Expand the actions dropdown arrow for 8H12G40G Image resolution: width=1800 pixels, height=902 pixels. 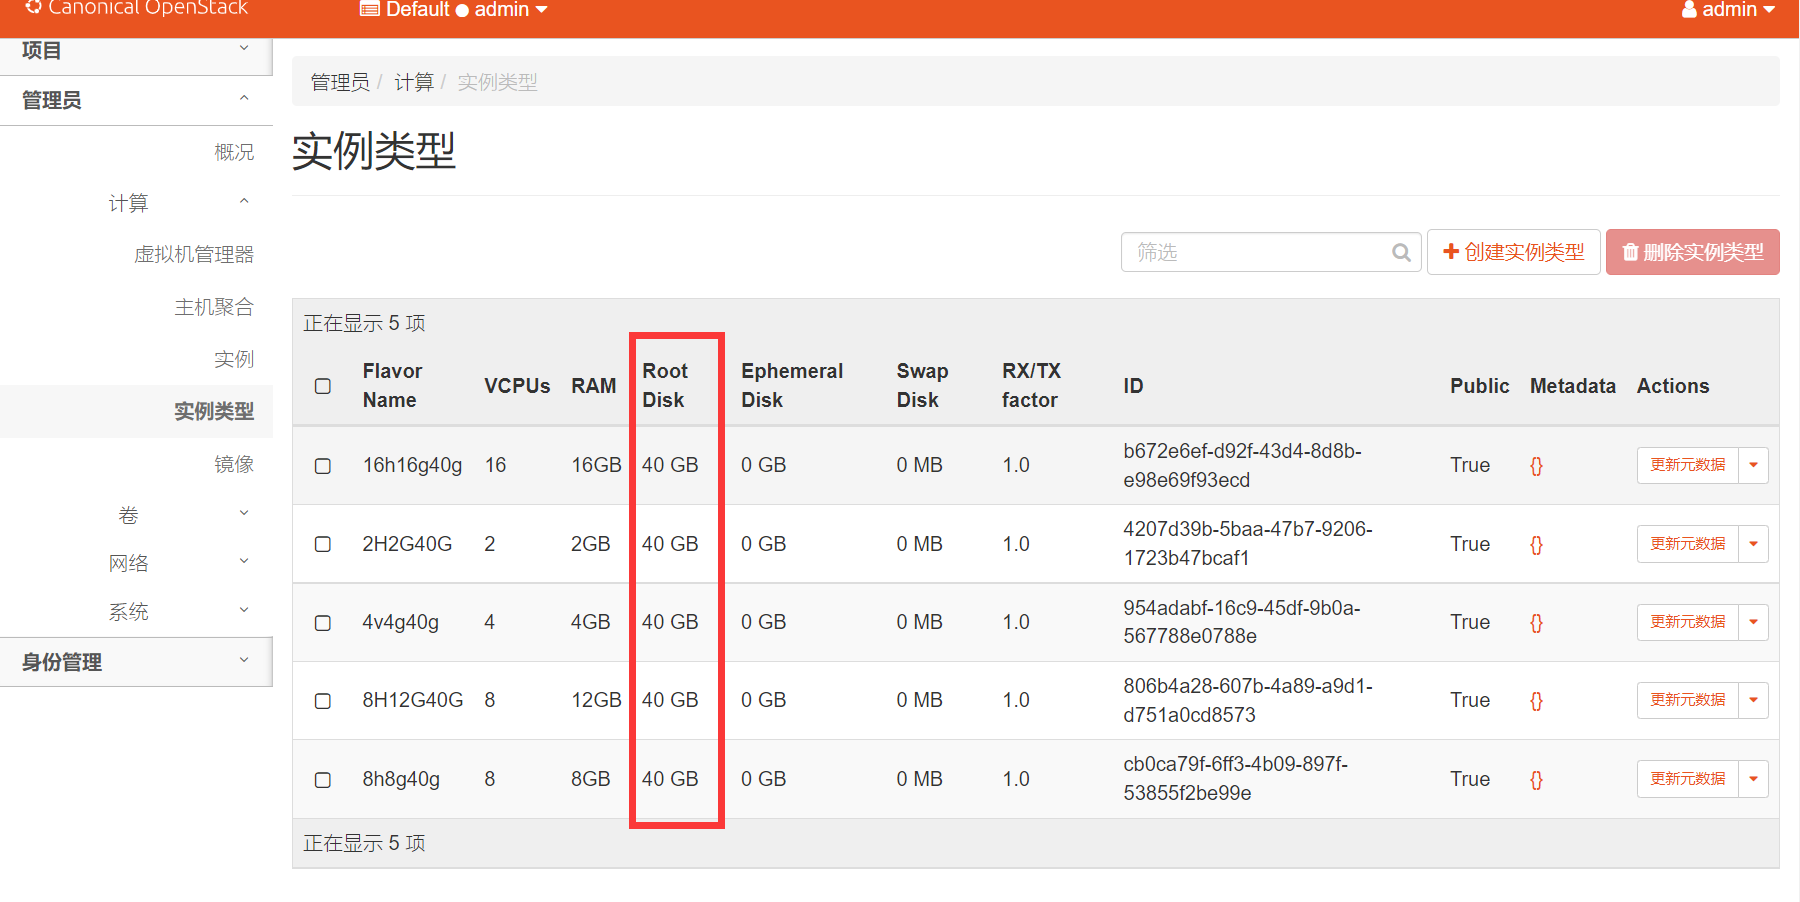1753,700
